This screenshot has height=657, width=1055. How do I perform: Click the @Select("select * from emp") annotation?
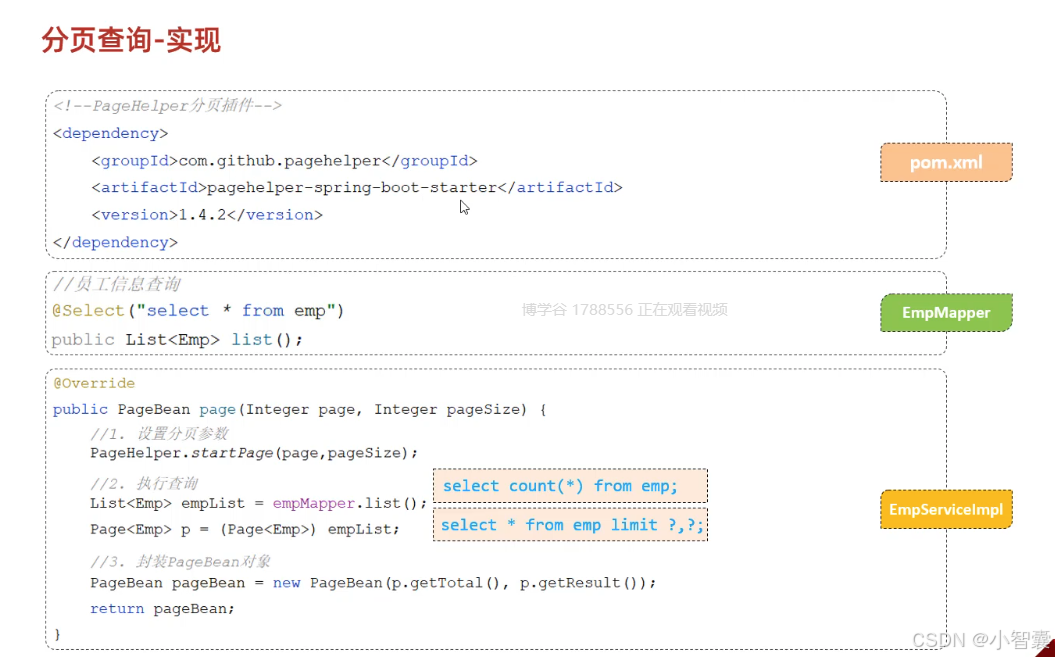coord(198,310)
